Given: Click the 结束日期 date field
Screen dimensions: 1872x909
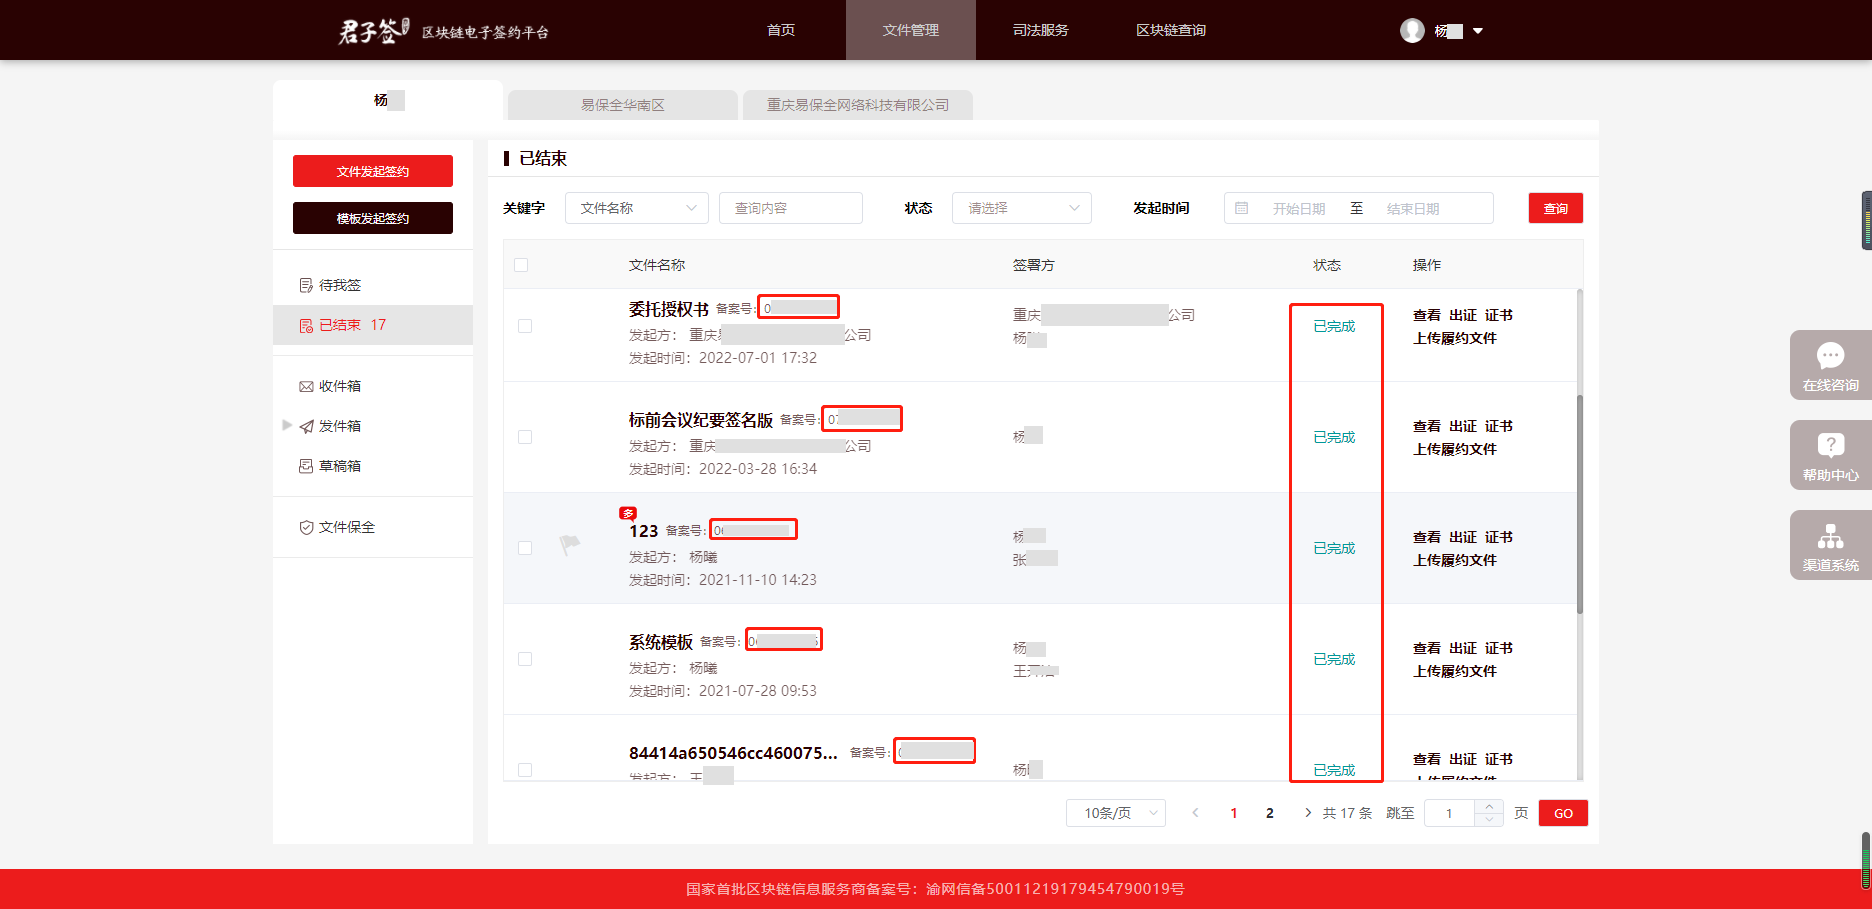Looking at the screenshot, I should [1412, 208].
